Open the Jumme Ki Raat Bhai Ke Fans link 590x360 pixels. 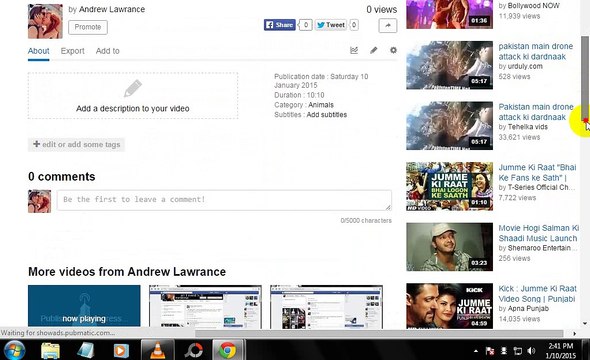[x=537, y=173]
